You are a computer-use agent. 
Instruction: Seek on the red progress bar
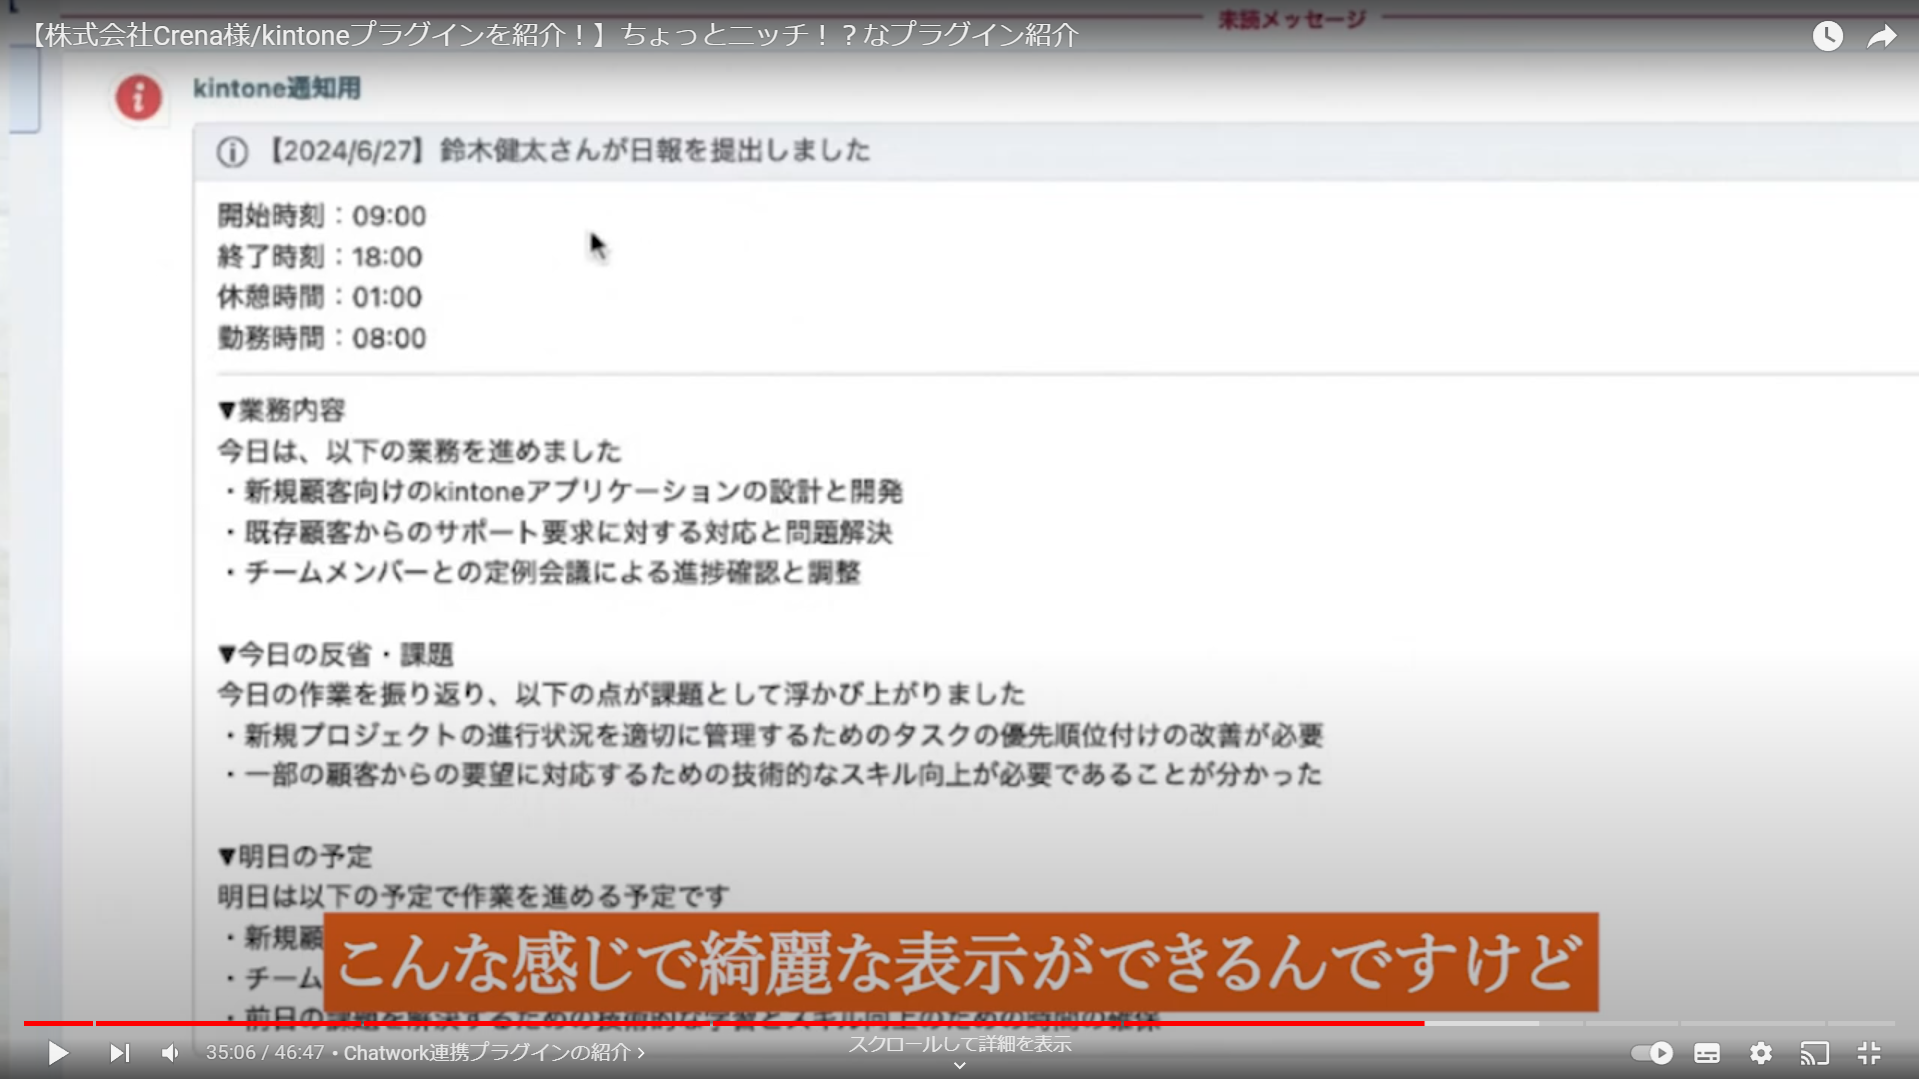724,1023
